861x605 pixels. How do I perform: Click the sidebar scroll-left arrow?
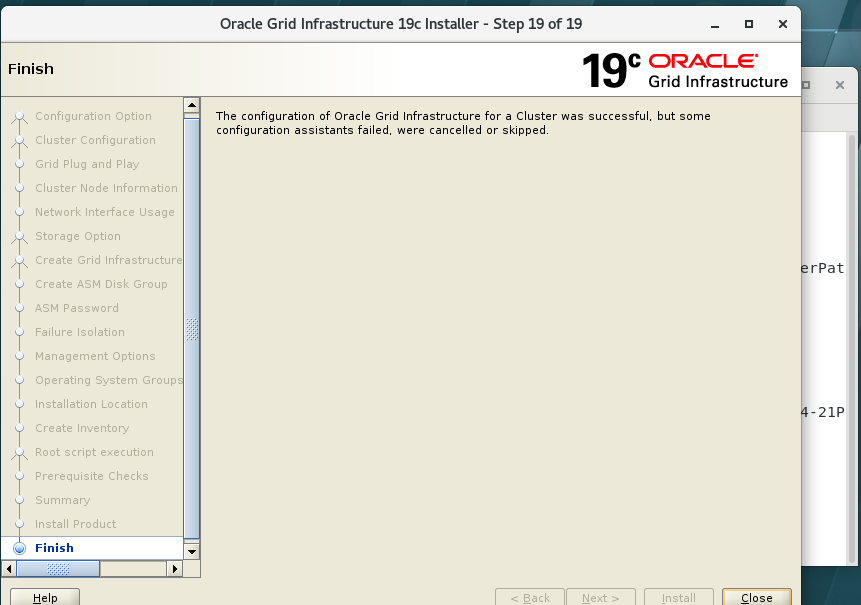[9, 569]
